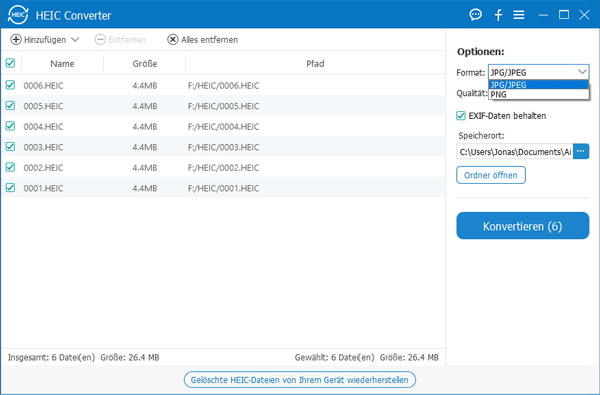Uncheck the 0003.HEIC file checkbox
The image size is (600, 395).
point(10,147)
